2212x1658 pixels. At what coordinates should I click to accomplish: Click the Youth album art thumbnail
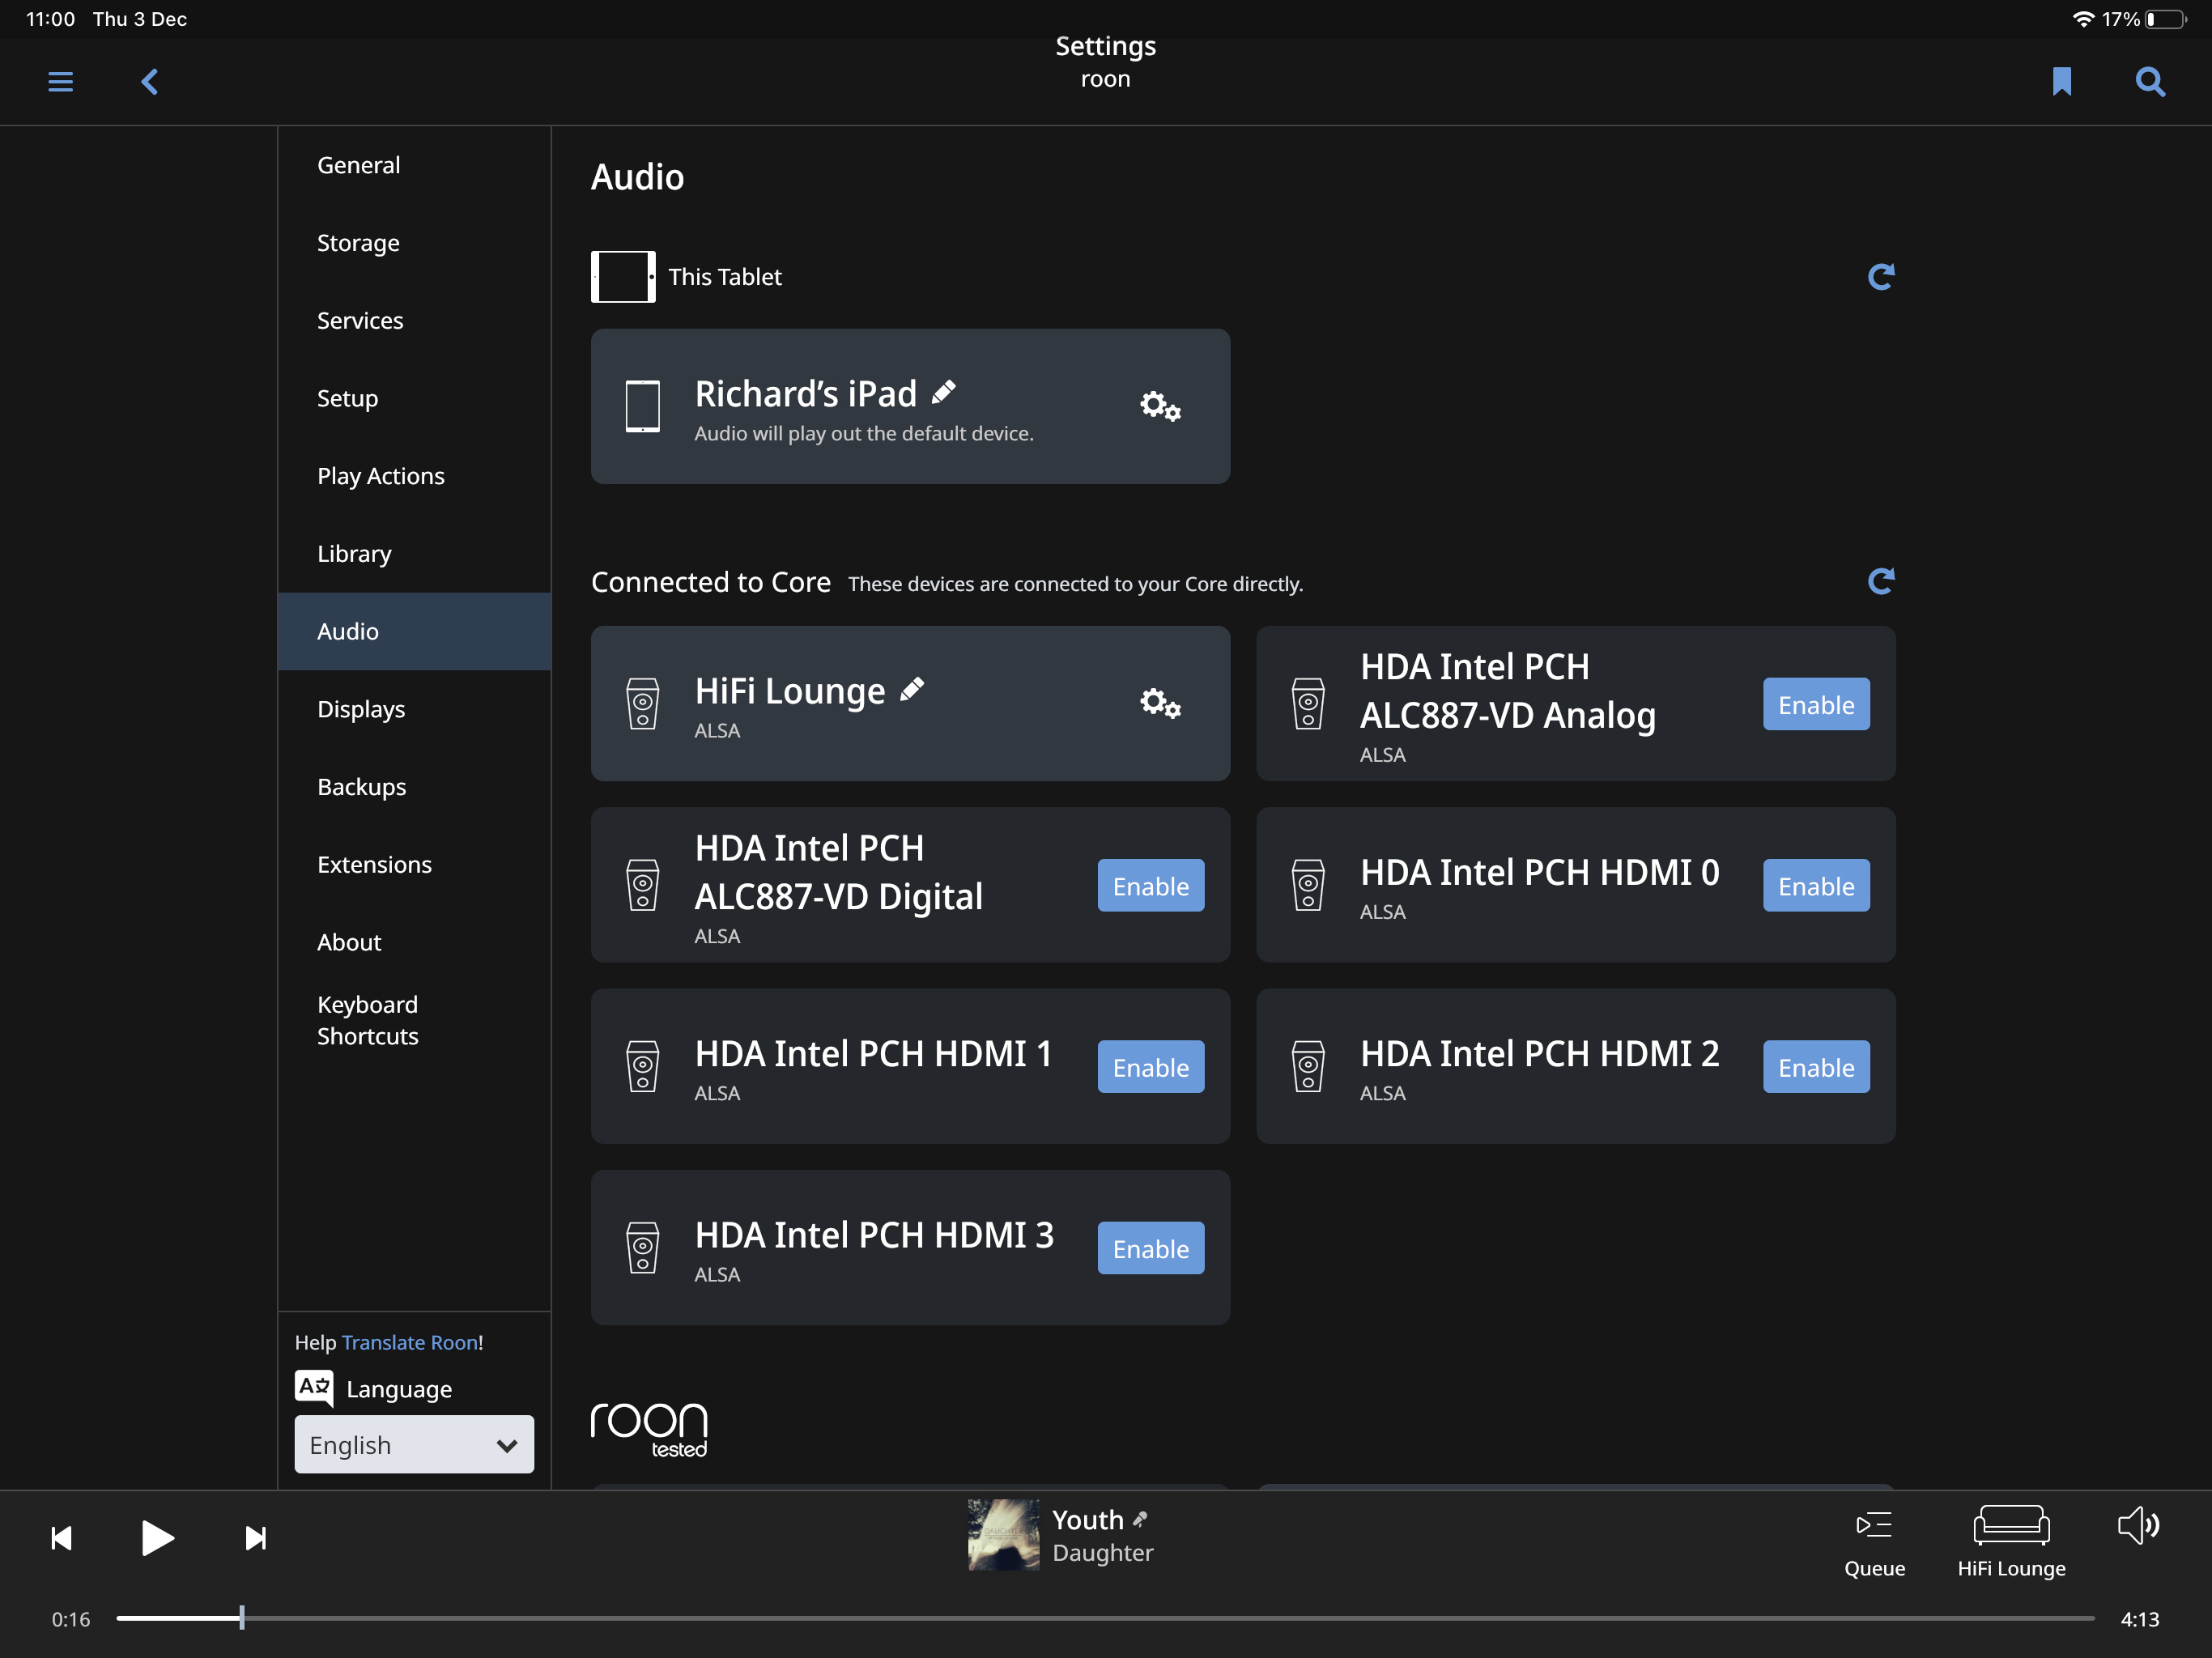click(x=1003, y=1534)
